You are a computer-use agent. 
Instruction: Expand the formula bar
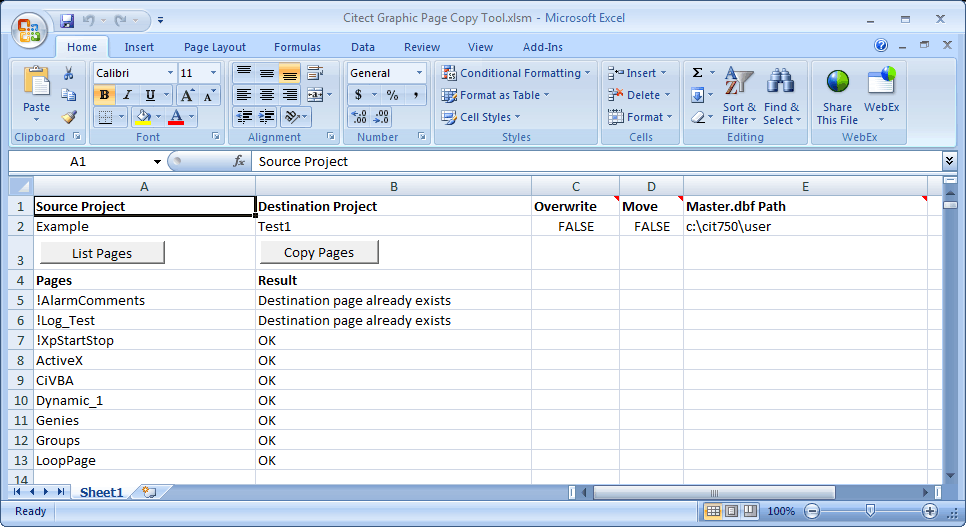pyautogui.click(x=949, y=161)
